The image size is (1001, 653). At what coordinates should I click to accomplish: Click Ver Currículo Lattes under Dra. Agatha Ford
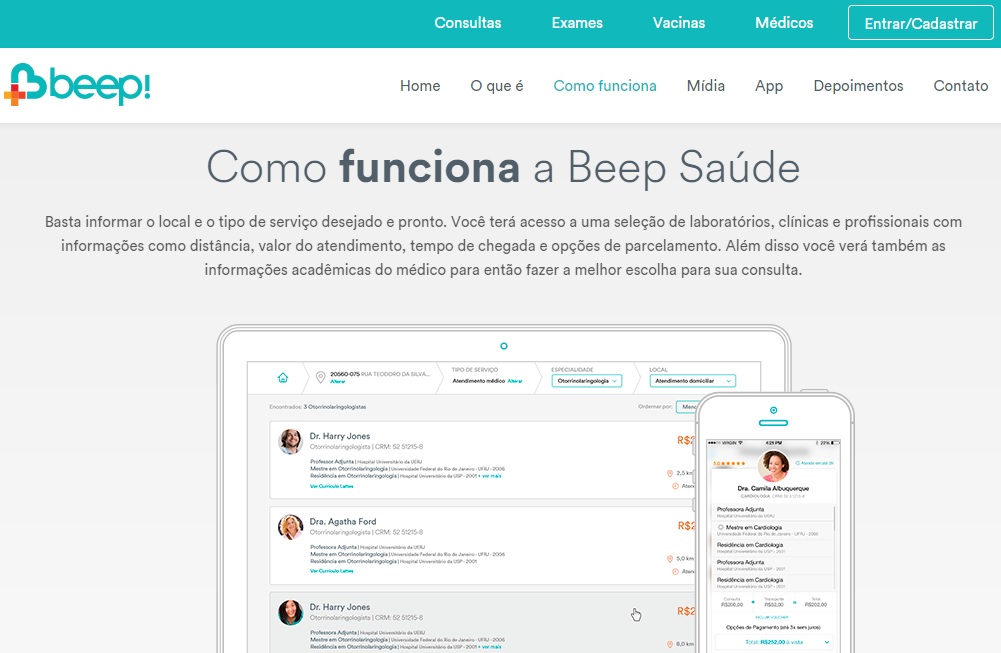331,571
